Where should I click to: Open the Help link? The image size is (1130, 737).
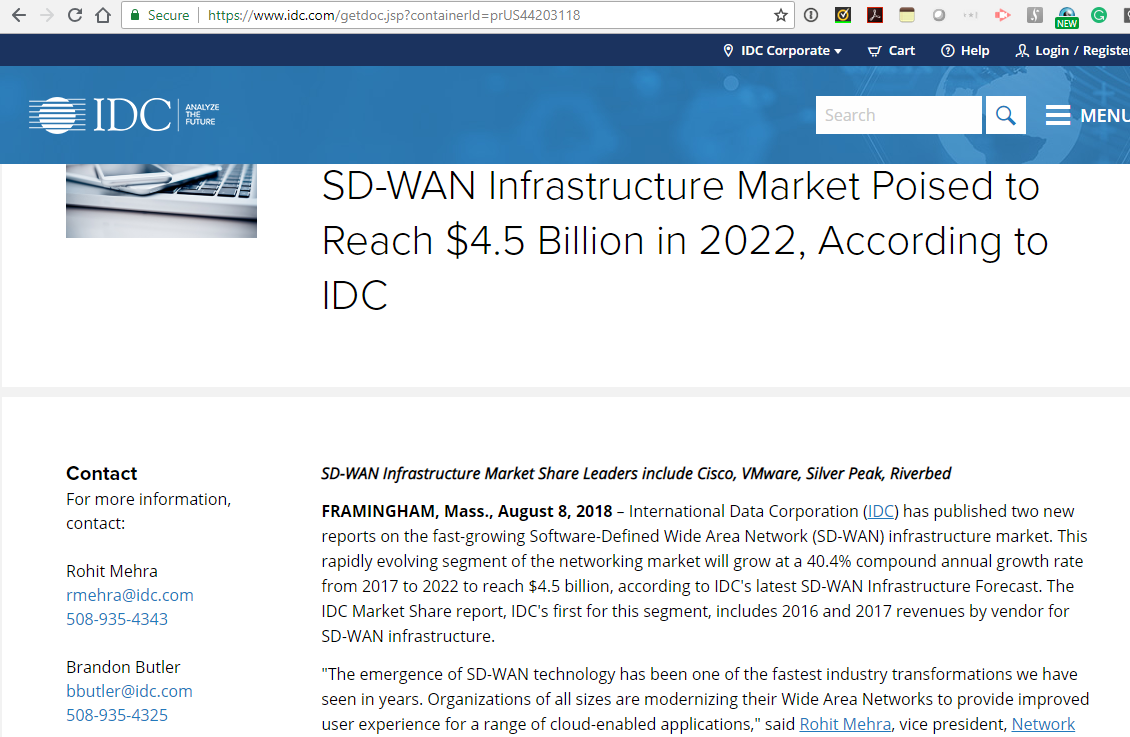(974, 50)
